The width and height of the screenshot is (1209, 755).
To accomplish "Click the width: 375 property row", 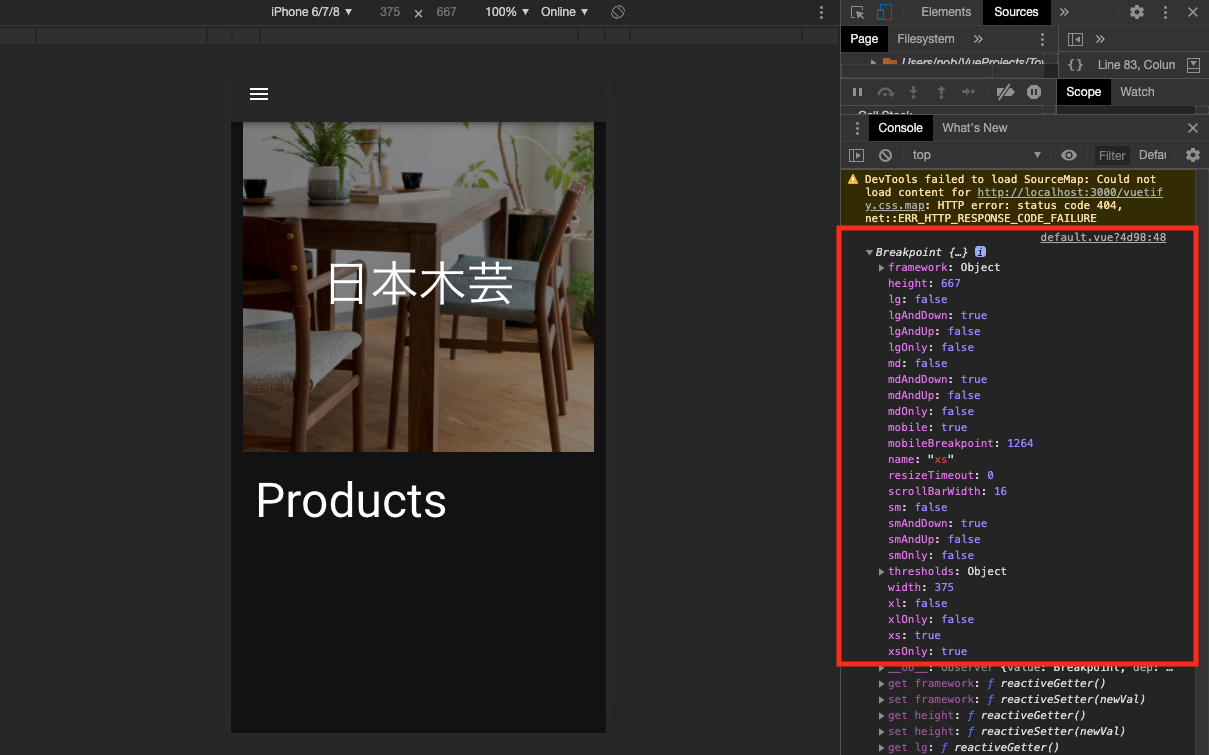I will point(920,588).
